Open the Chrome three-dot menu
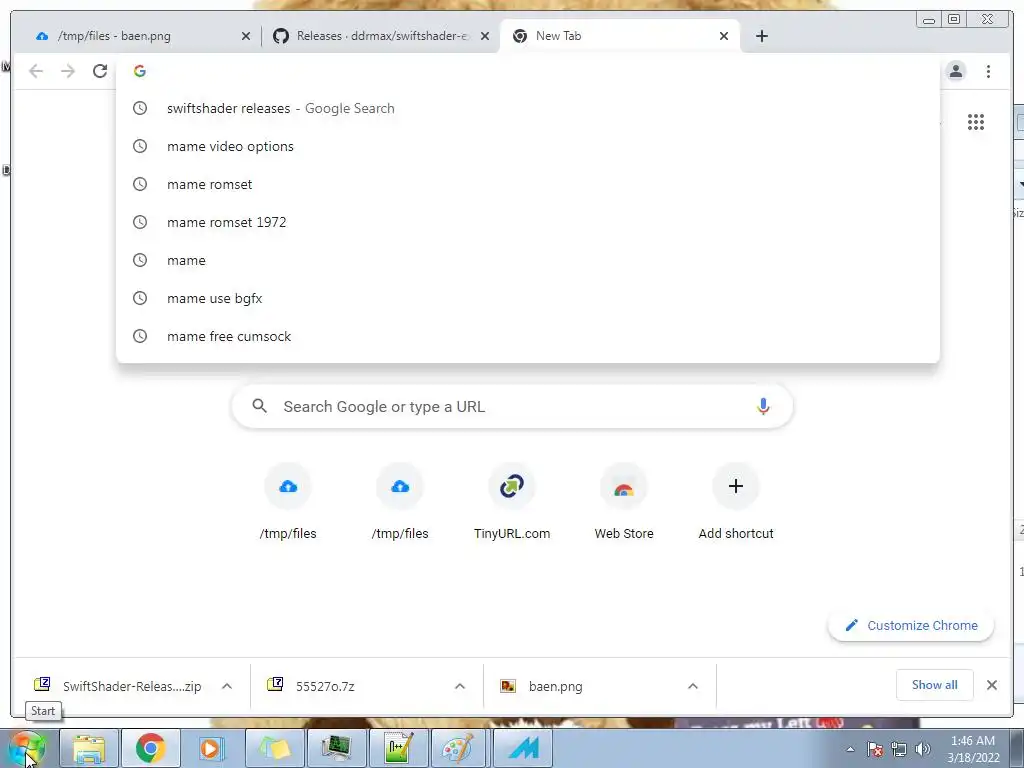This screenshot has width=1024, height=768. (x=988, y=71)
